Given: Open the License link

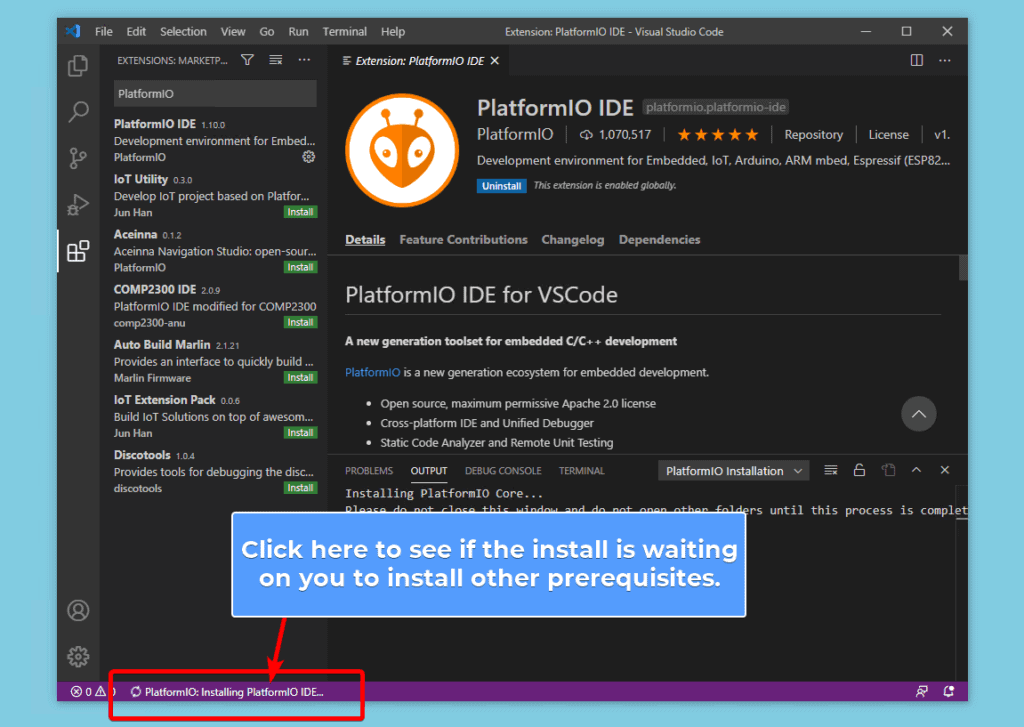Looking at the screenshot, I should coord(888,135).
